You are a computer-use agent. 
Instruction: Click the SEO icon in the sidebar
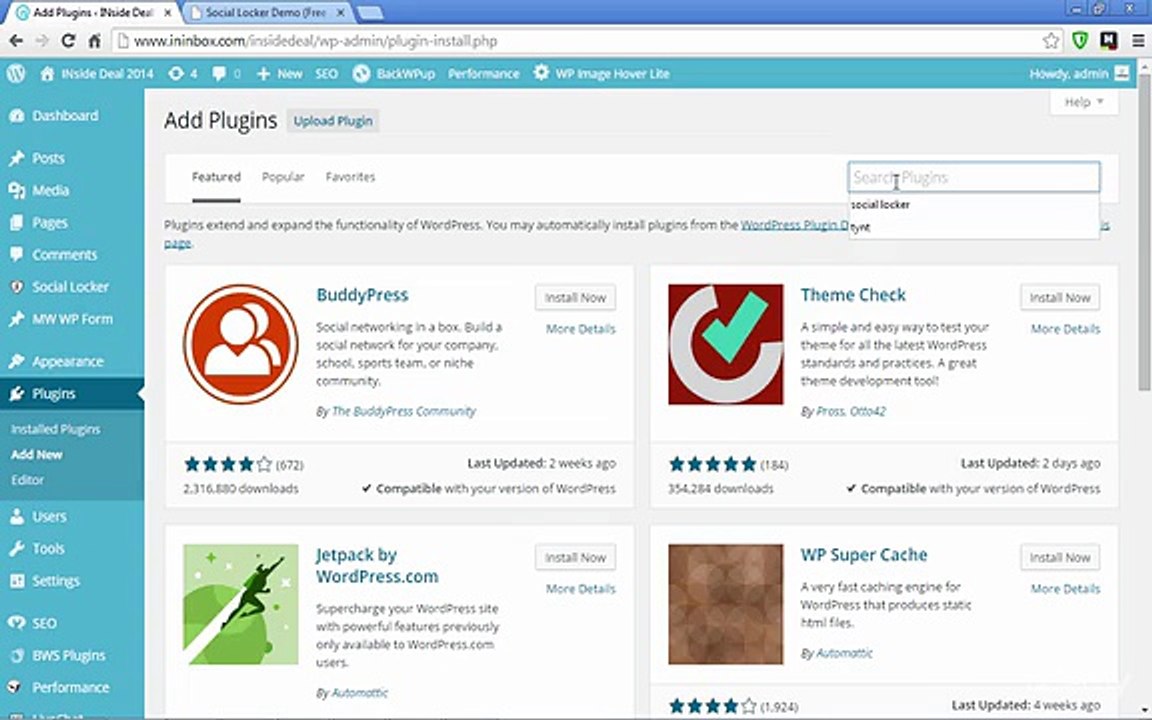16,623
